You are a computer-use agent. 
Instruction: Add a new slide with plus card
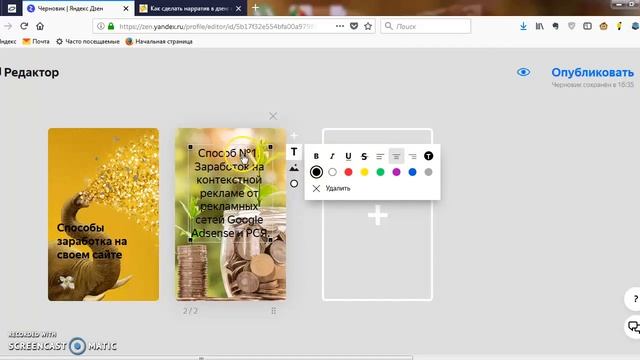pos(378,215)
